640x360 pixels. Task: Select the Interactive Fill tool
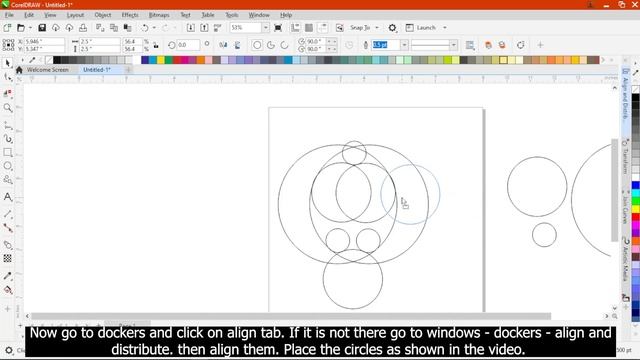7,290
